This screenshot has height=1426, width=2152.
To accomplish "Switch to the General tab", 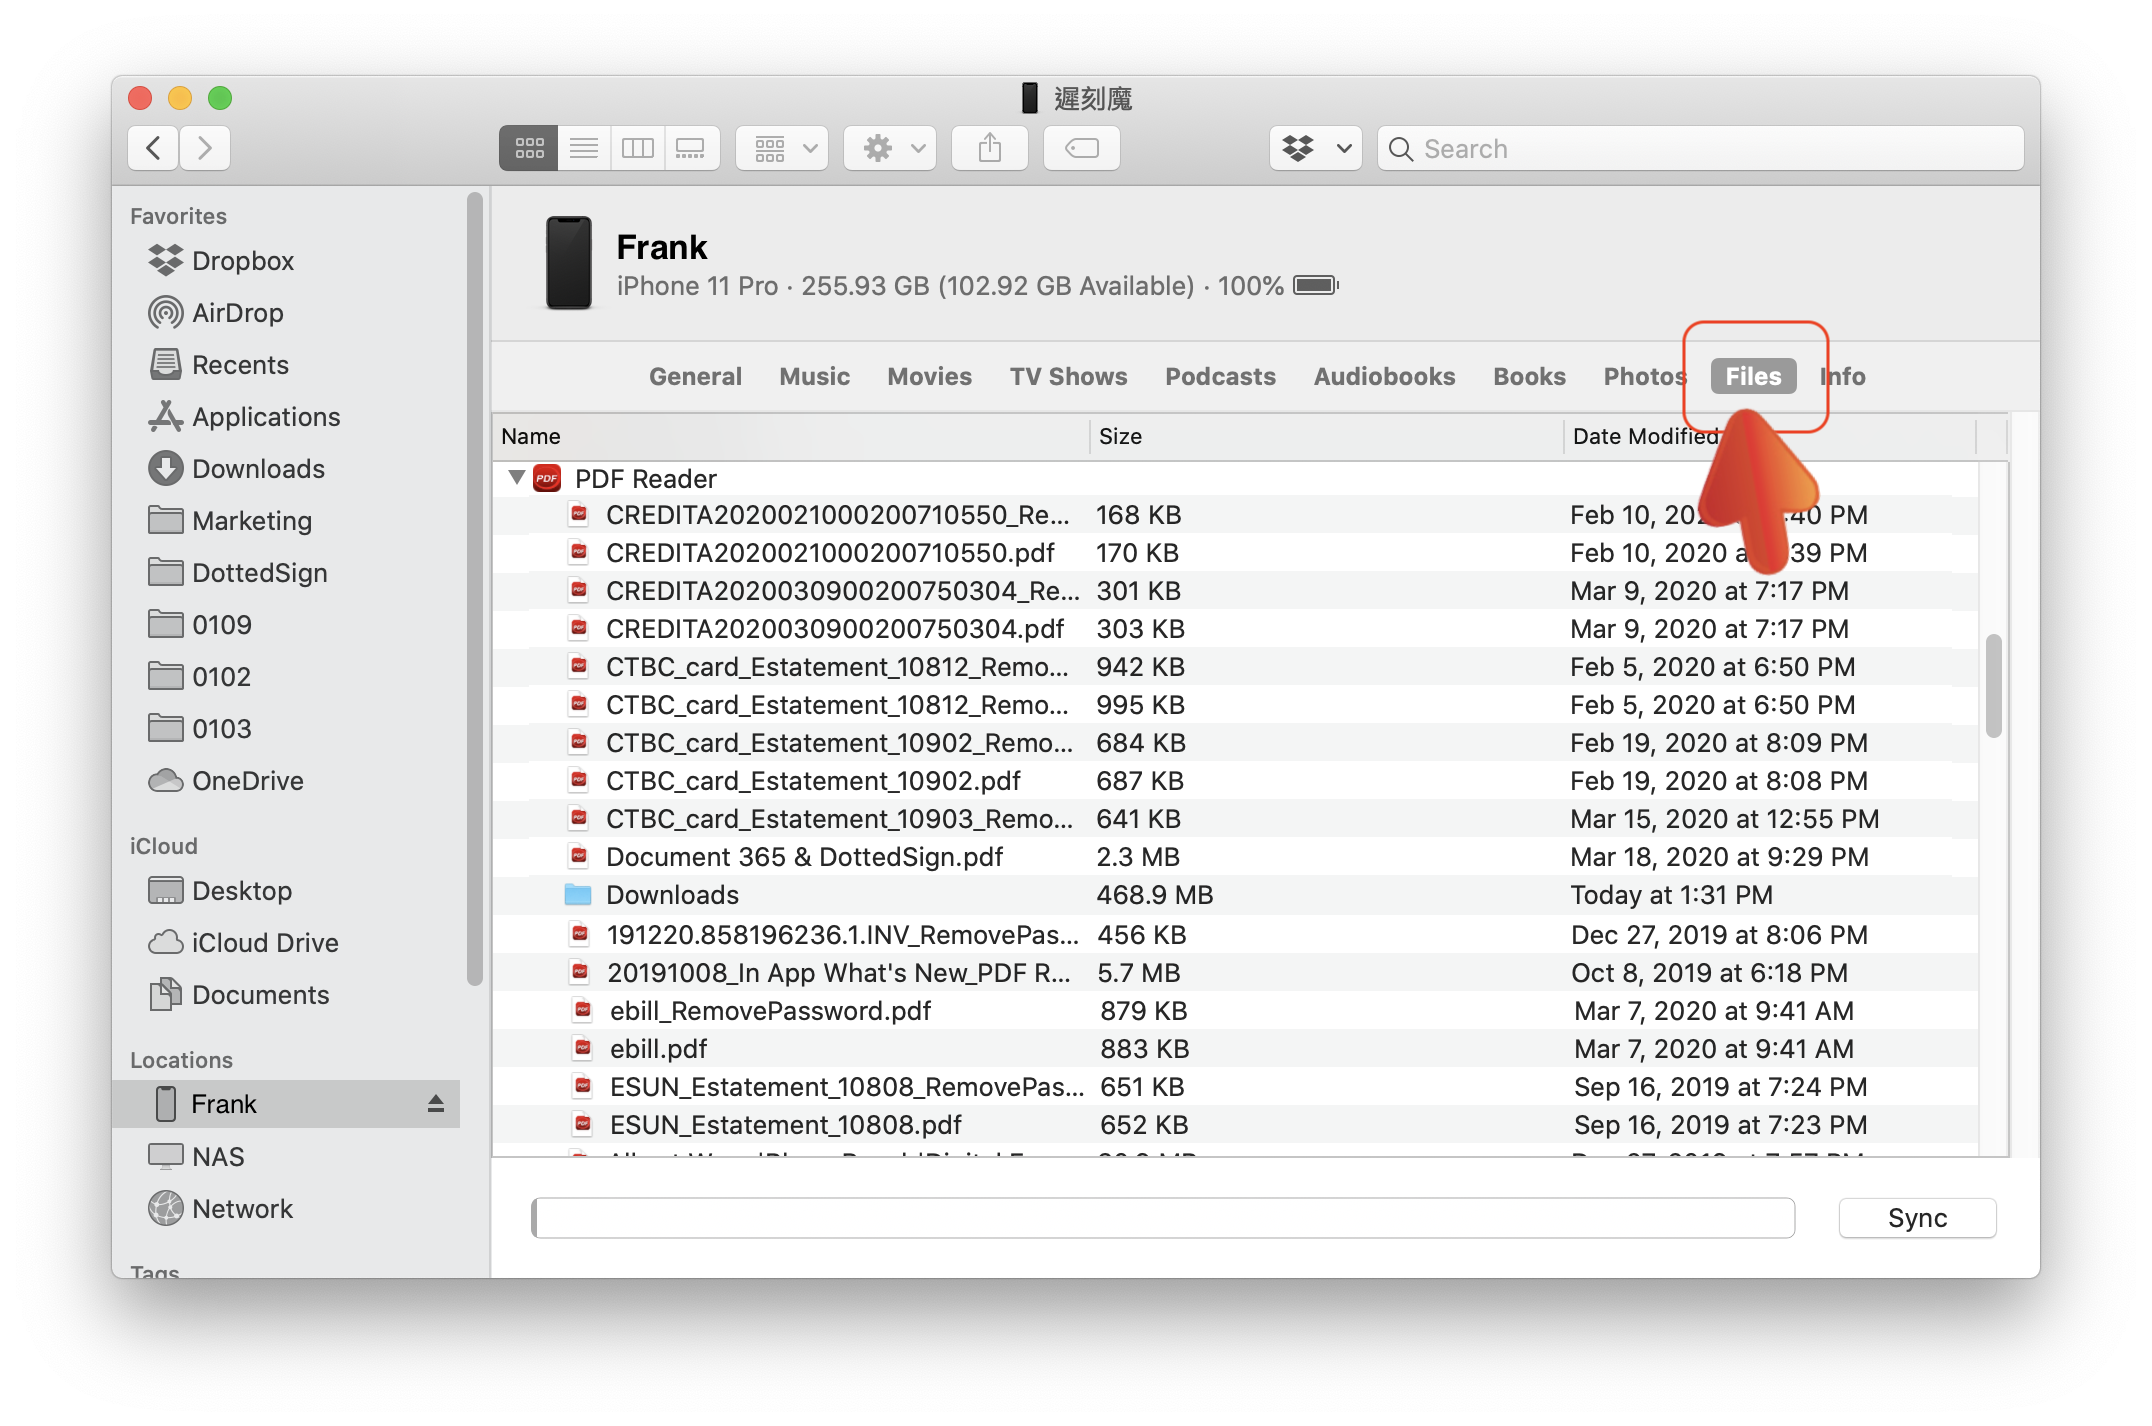I will point(695,377).
